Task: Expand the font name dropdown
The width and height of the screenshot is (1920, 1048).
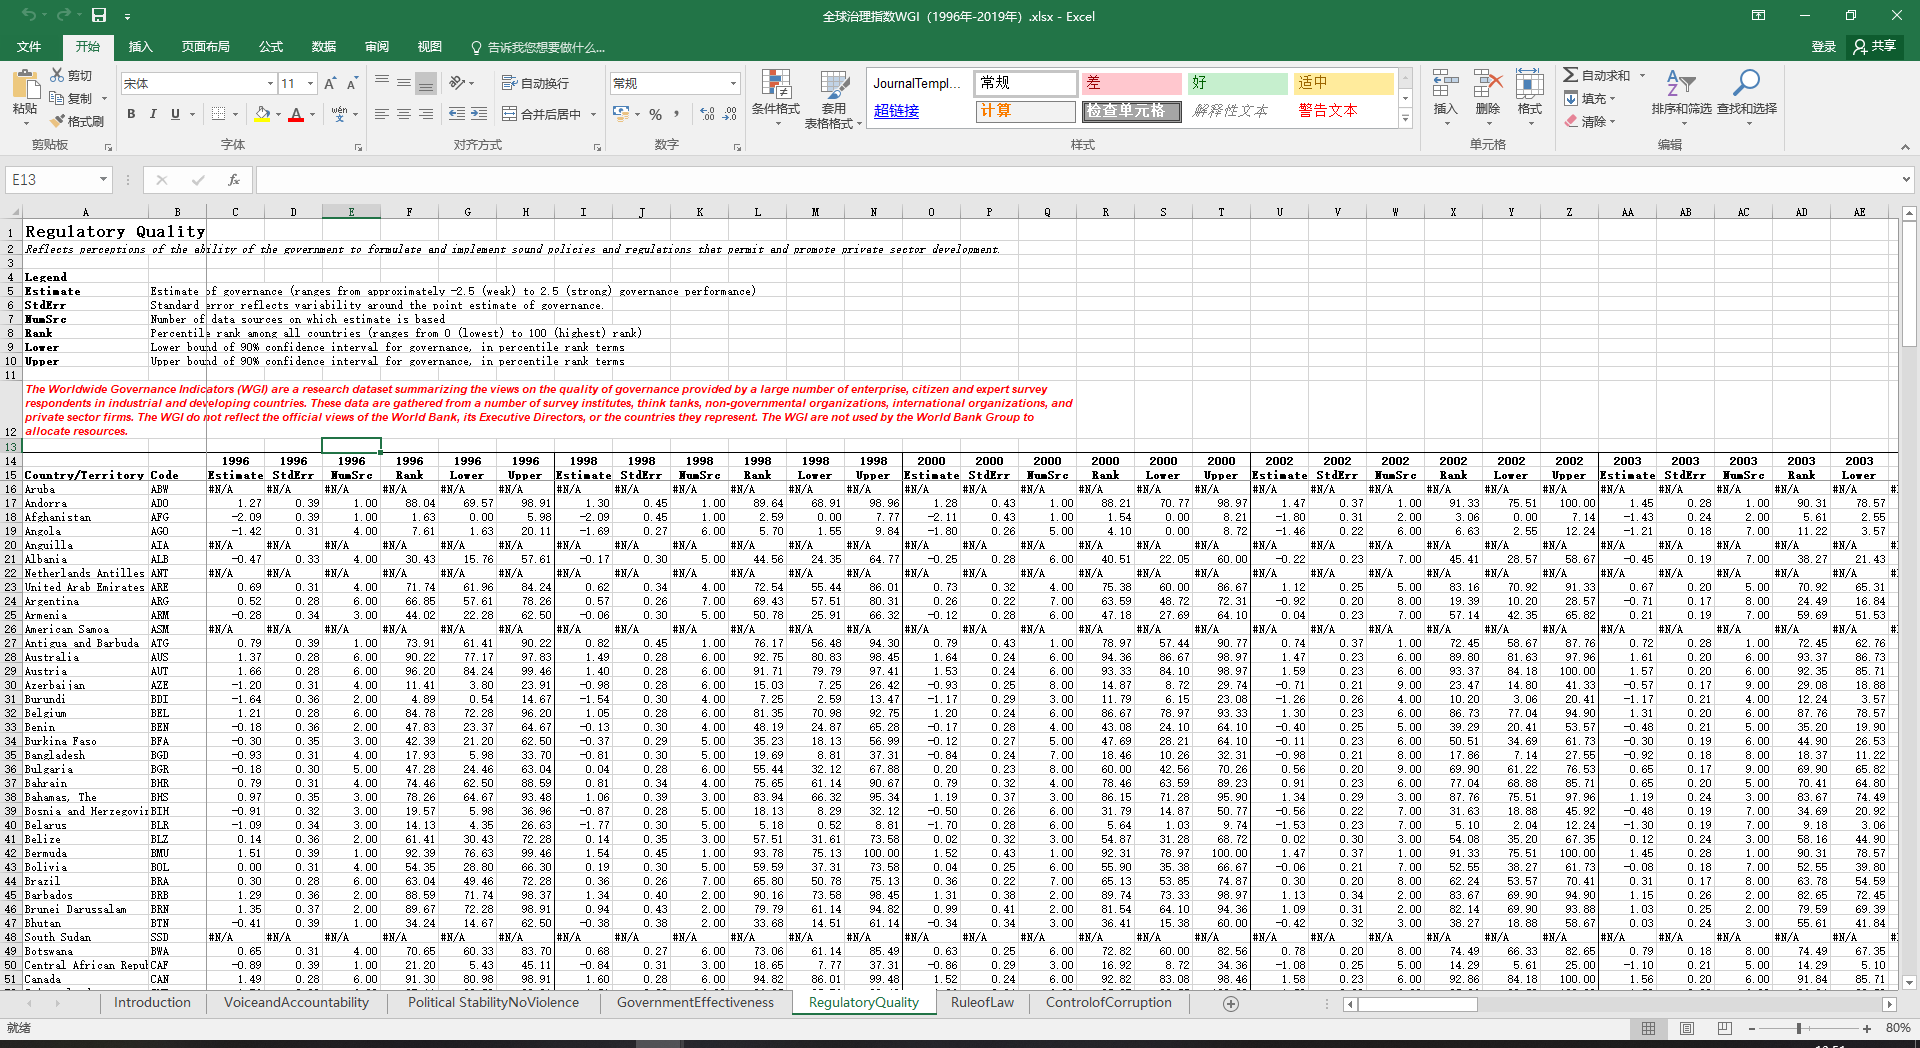Action: [270, 84]
